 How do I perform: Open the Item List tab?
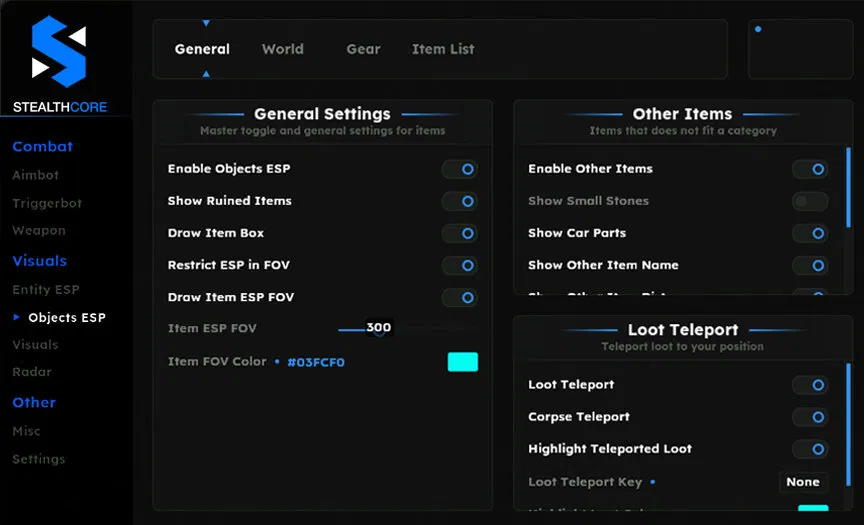click(x=443, y=49)
